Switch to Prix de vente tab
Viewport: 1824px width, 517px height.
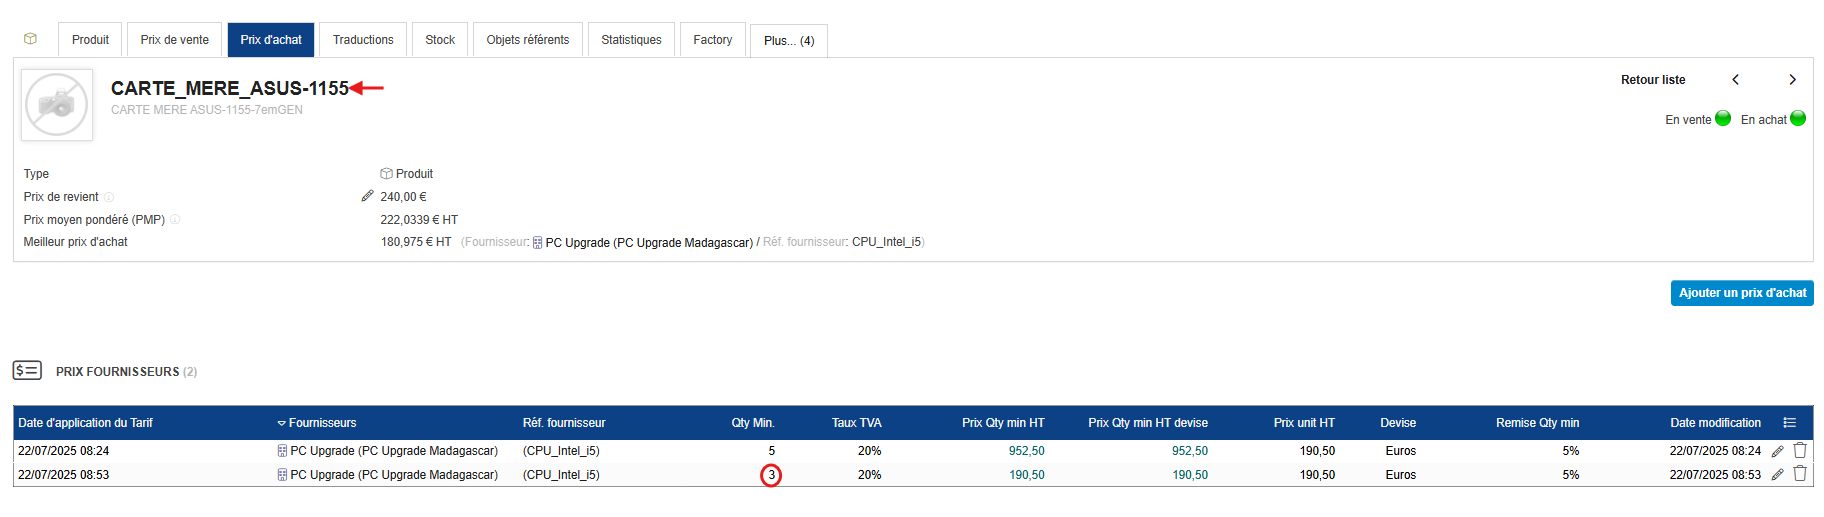(174, 40)
